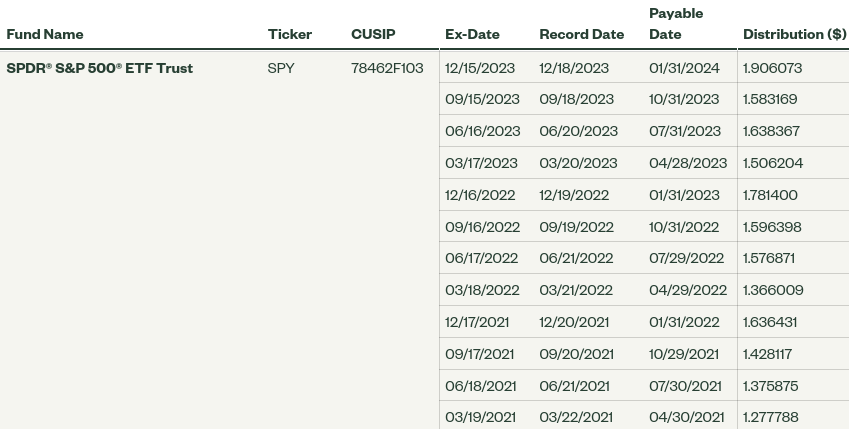Click the Ticker column header
Image resolution: width=849 pixels, height=429 pixels.
click(x=290, y=34)
